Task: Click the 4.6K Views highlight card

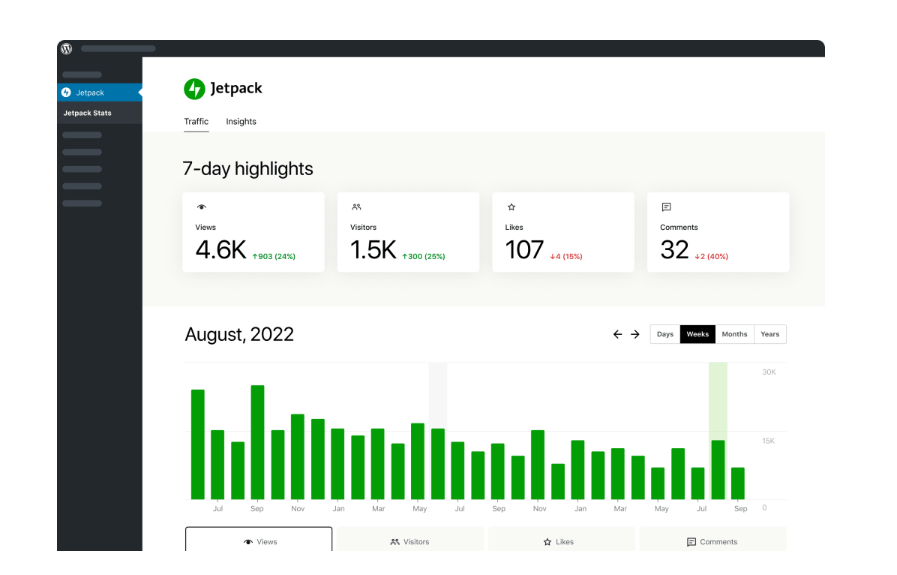Action: [253, 232]
